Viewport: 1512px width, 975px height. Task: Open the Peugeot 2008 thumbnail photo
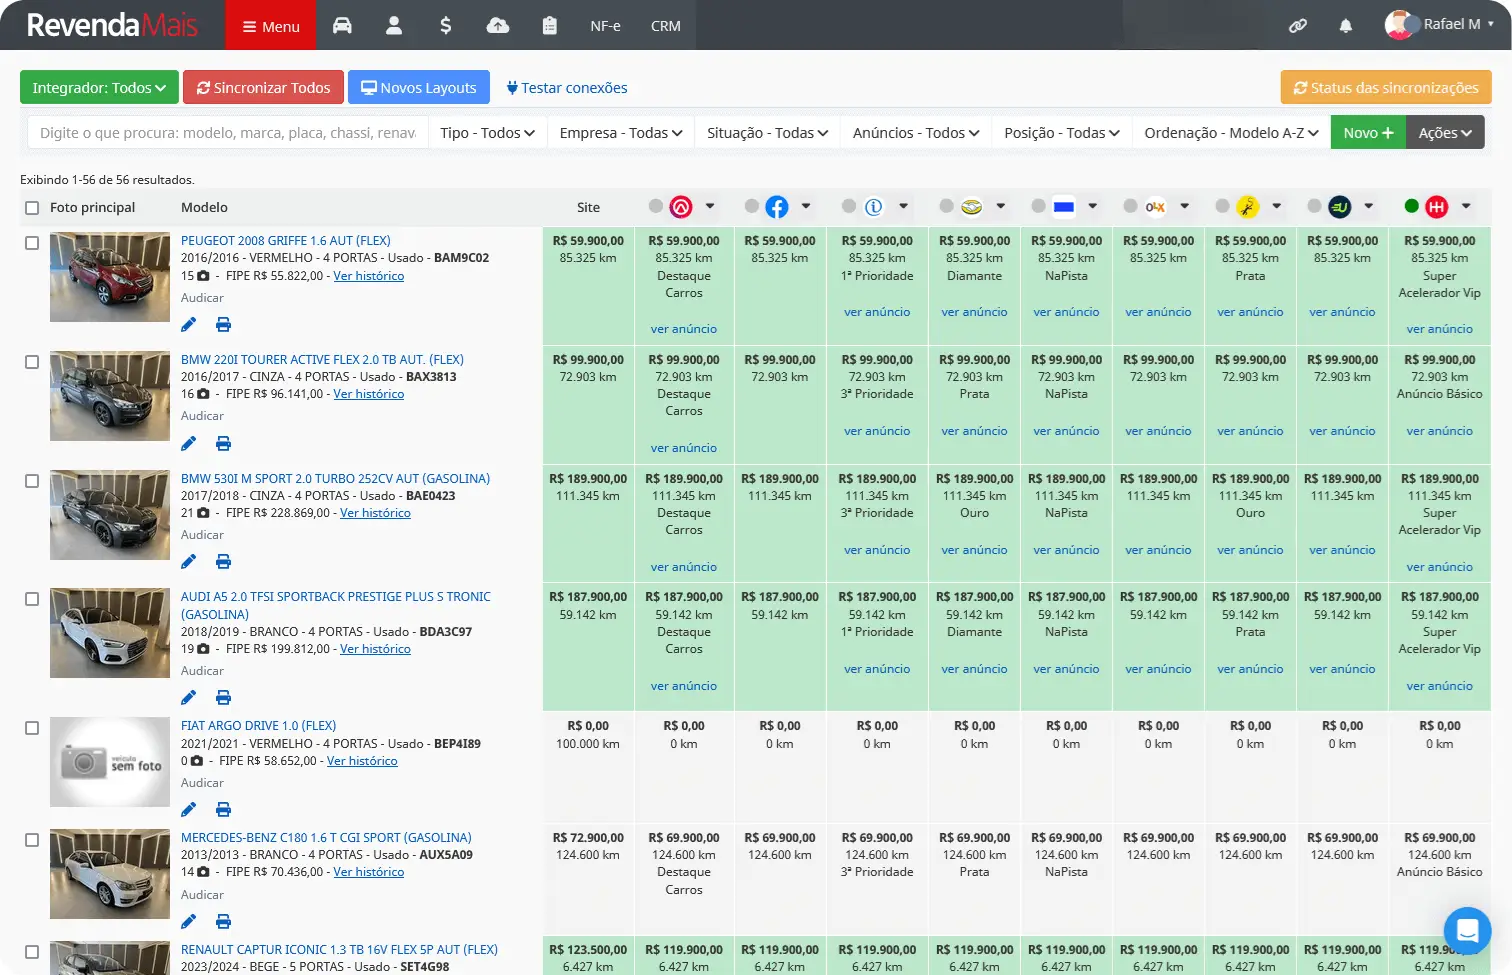tap(110, 277)
